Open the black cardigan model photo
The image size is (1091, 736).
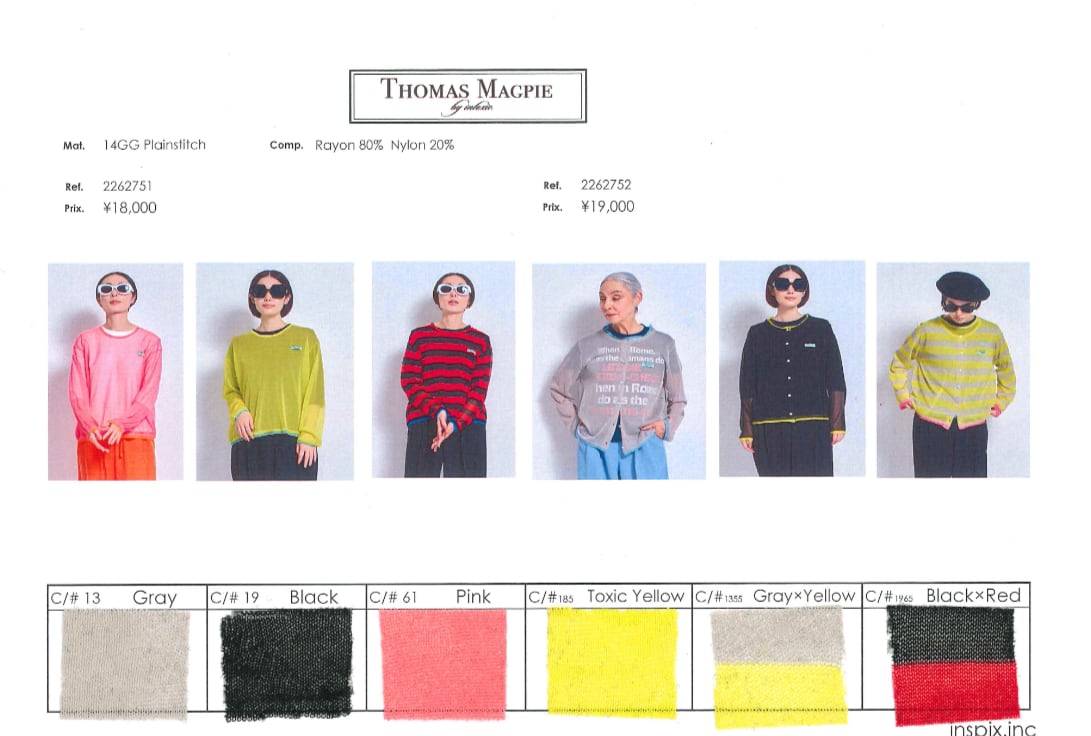click(x=791, y=368)
